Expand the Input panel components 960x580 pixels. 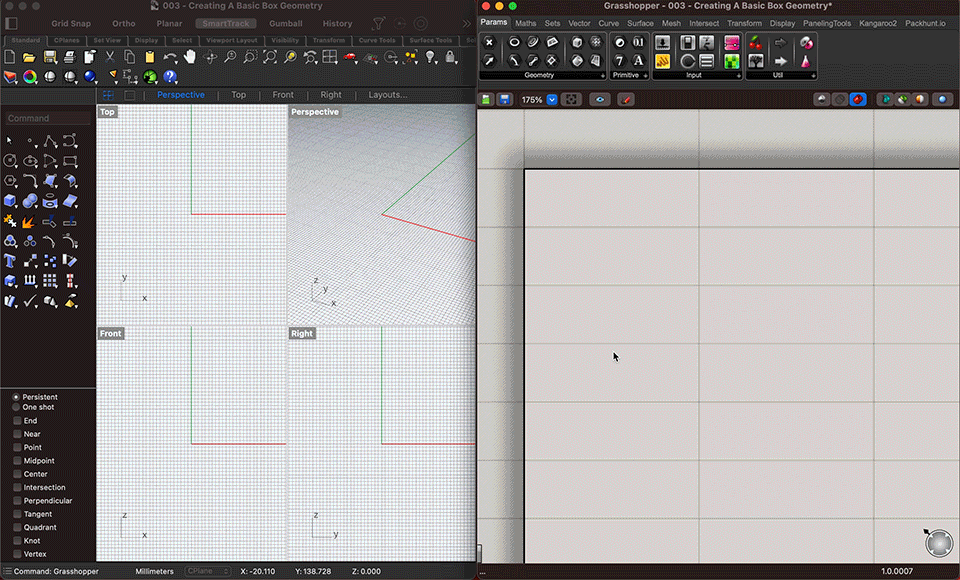pyautogui.click(x=738, y=75)
